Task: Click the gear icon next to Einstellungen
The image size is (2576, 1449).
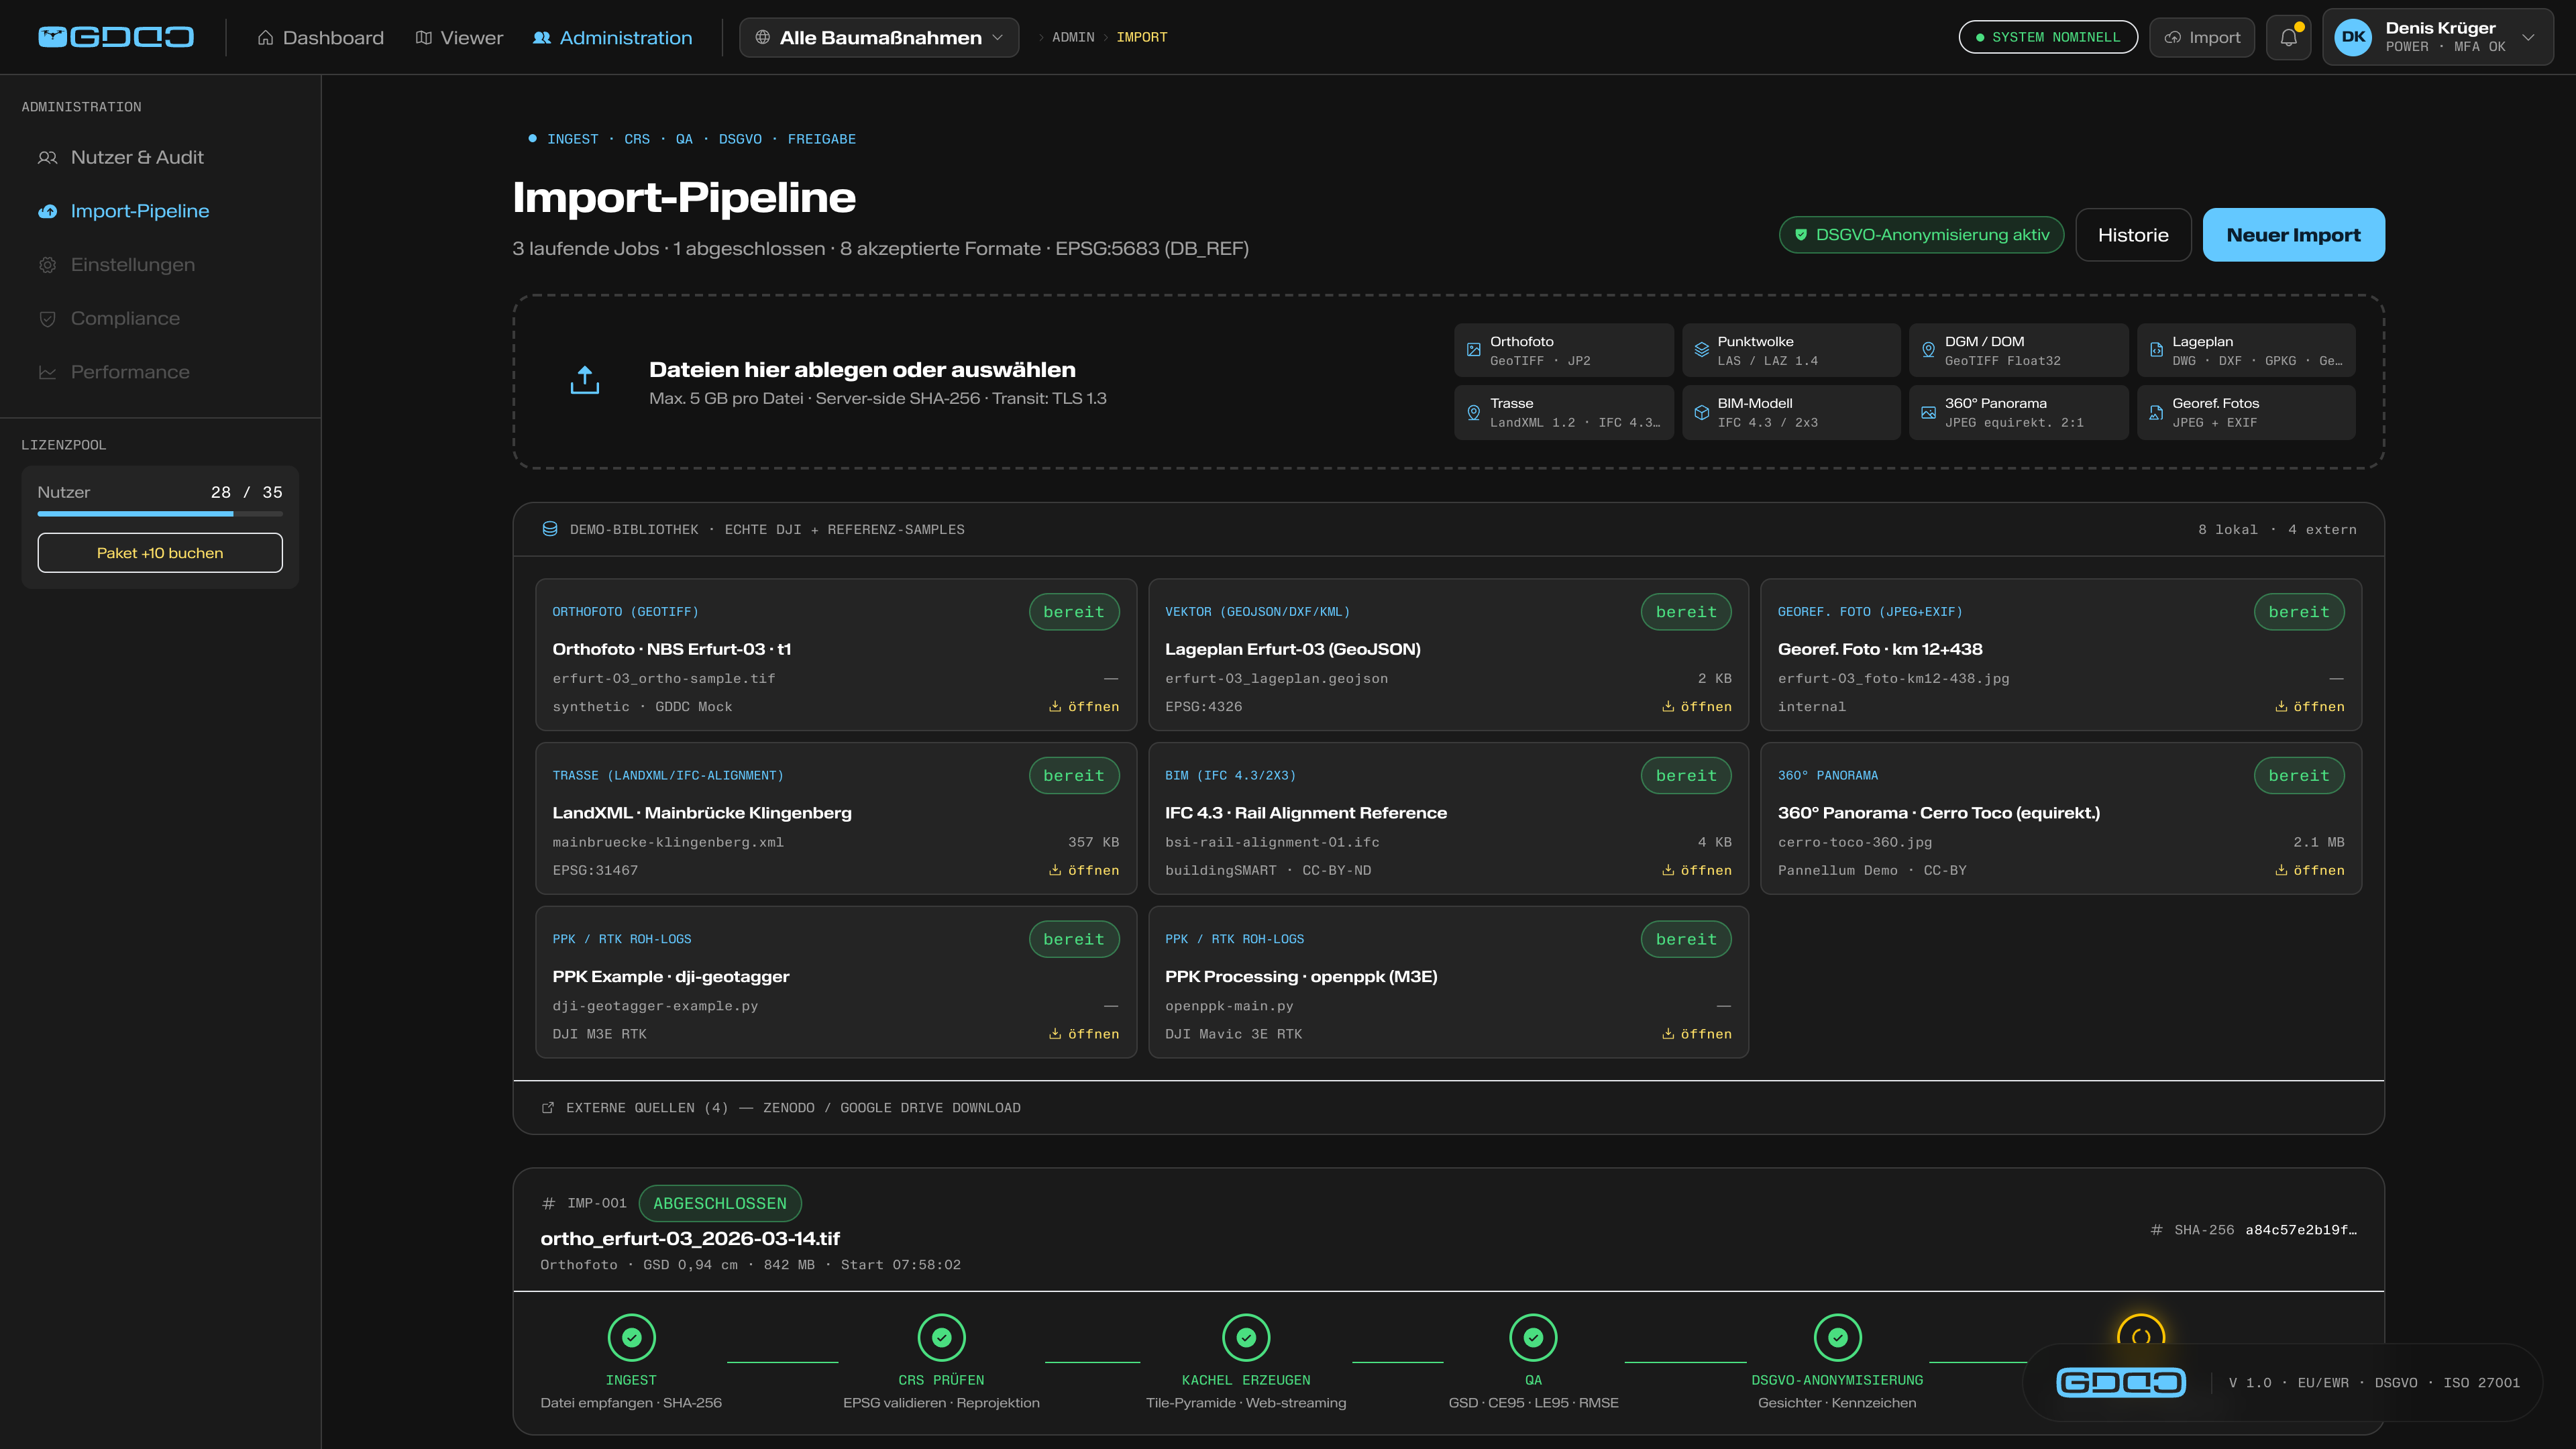Action: (47, 265)
